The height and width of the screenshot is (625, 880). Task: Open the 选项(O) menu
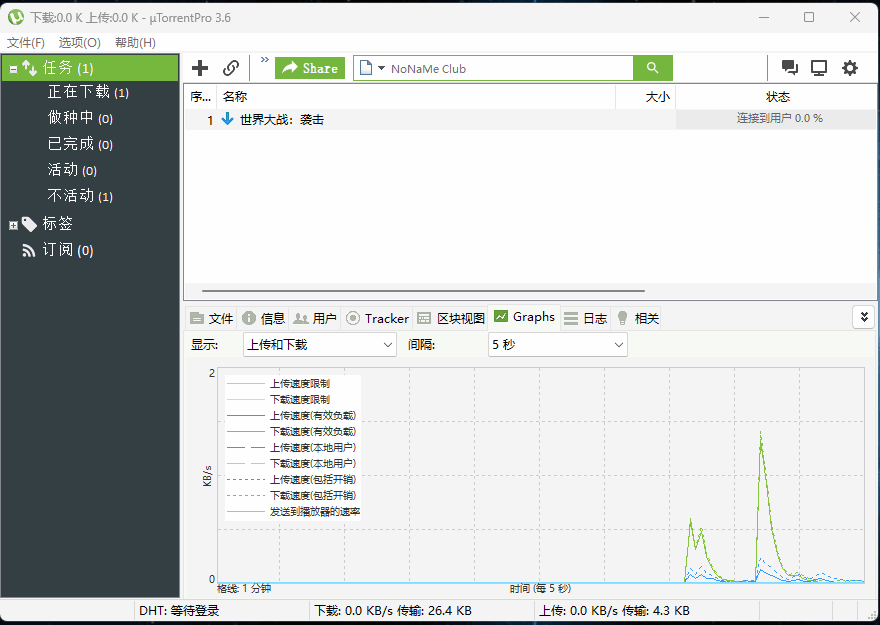tap(79, 43)
